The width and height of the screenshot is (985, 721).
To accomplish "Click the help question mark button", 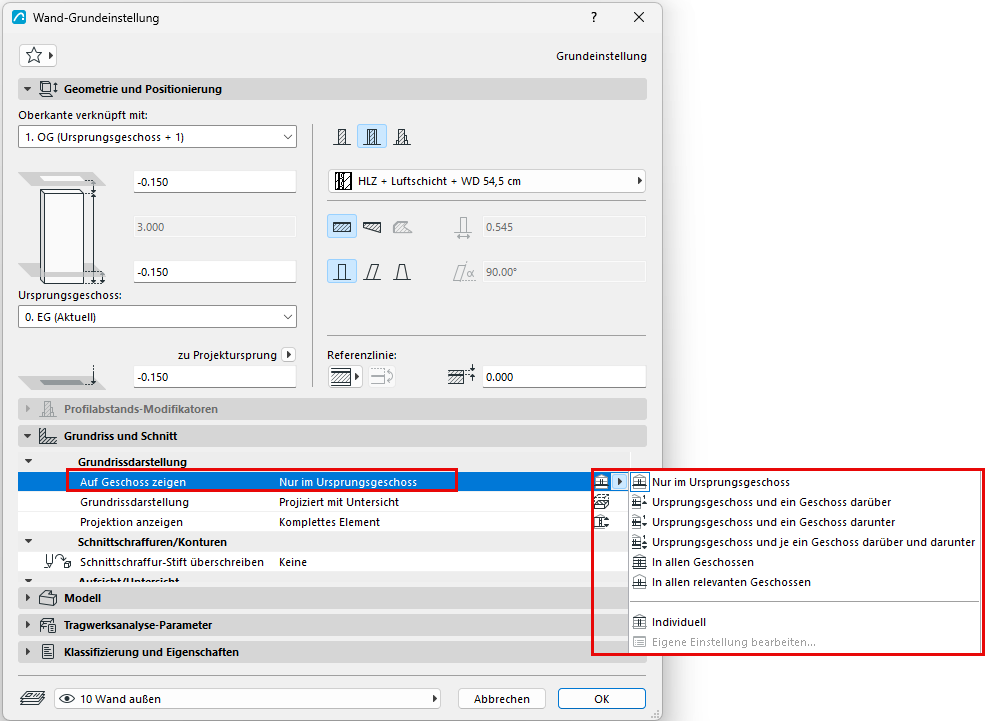I will 594,18.
